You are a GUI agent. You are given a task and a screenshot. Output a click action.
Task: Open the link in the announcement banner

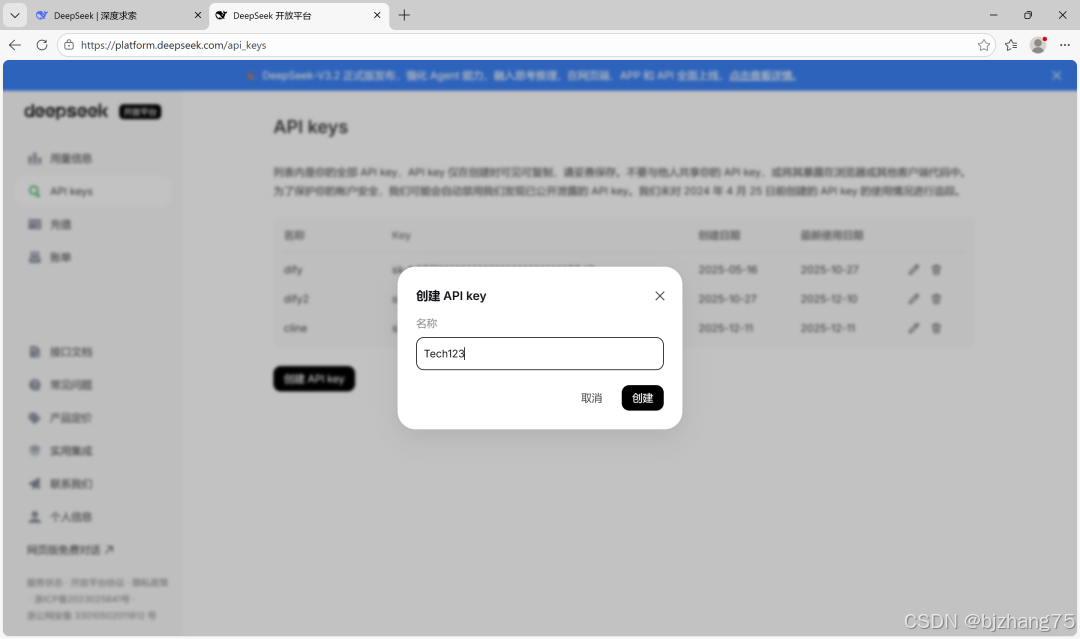click(762, 76)
